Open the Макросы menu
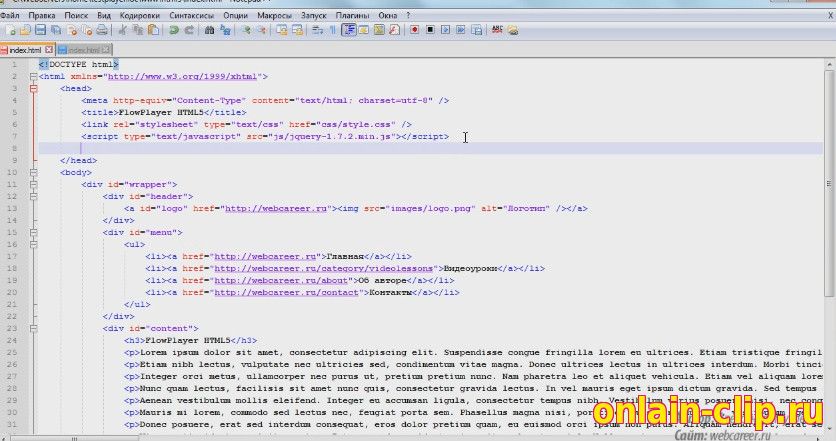This screenshot has height=441, width=836. pyautogui.click(x=274, y=15)
